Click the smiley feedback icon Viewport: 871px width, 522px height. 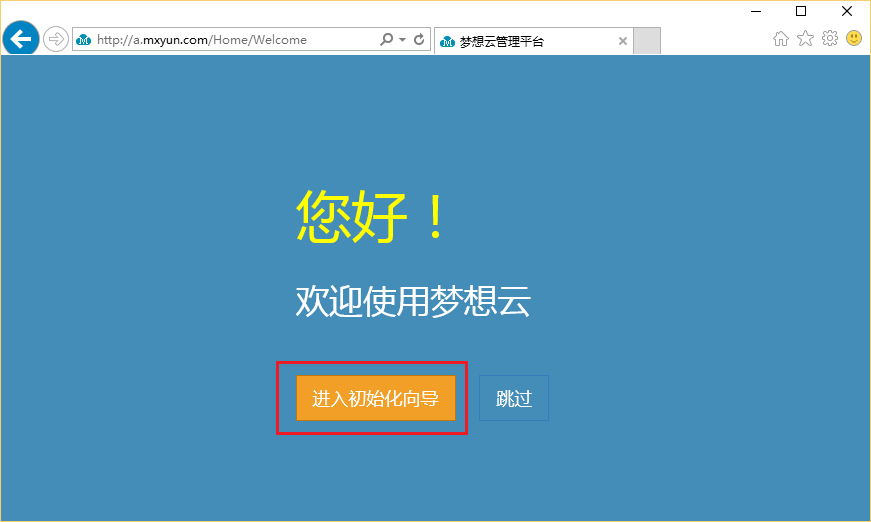[x=854, y=38]
